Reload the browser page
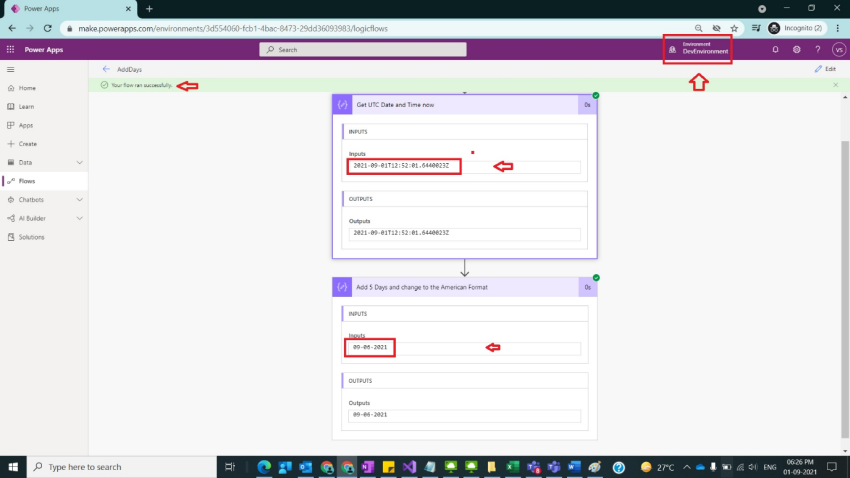This screenshot has height=478, width=850. (x=48, y=28)
